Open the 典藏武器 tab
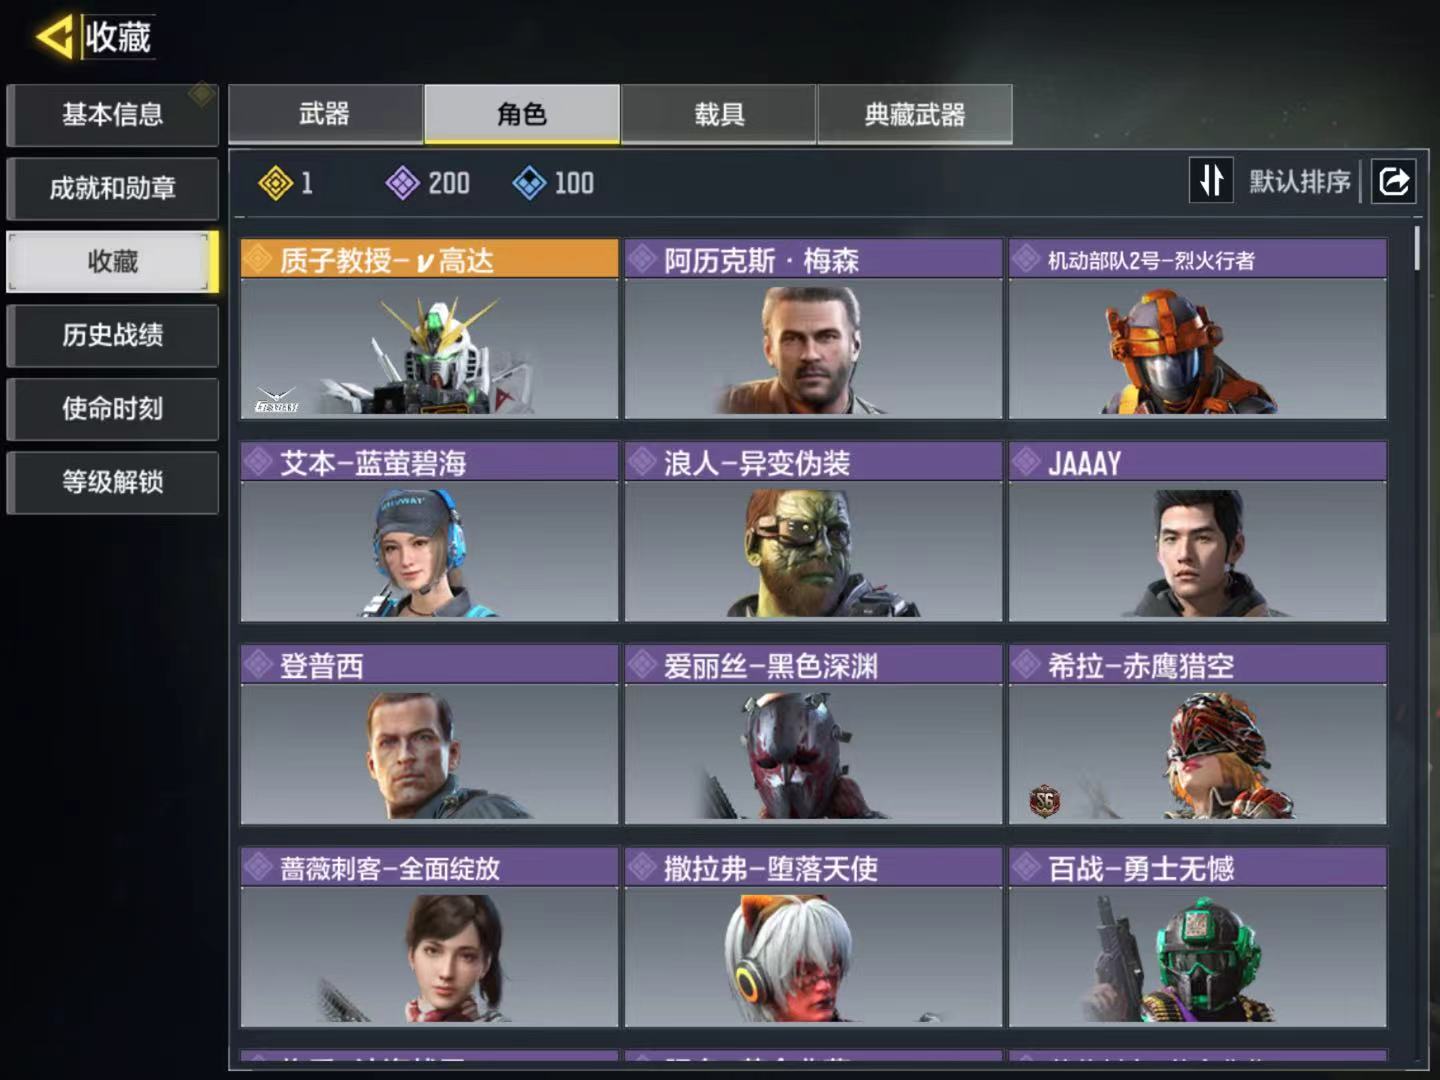 [915, 114]
